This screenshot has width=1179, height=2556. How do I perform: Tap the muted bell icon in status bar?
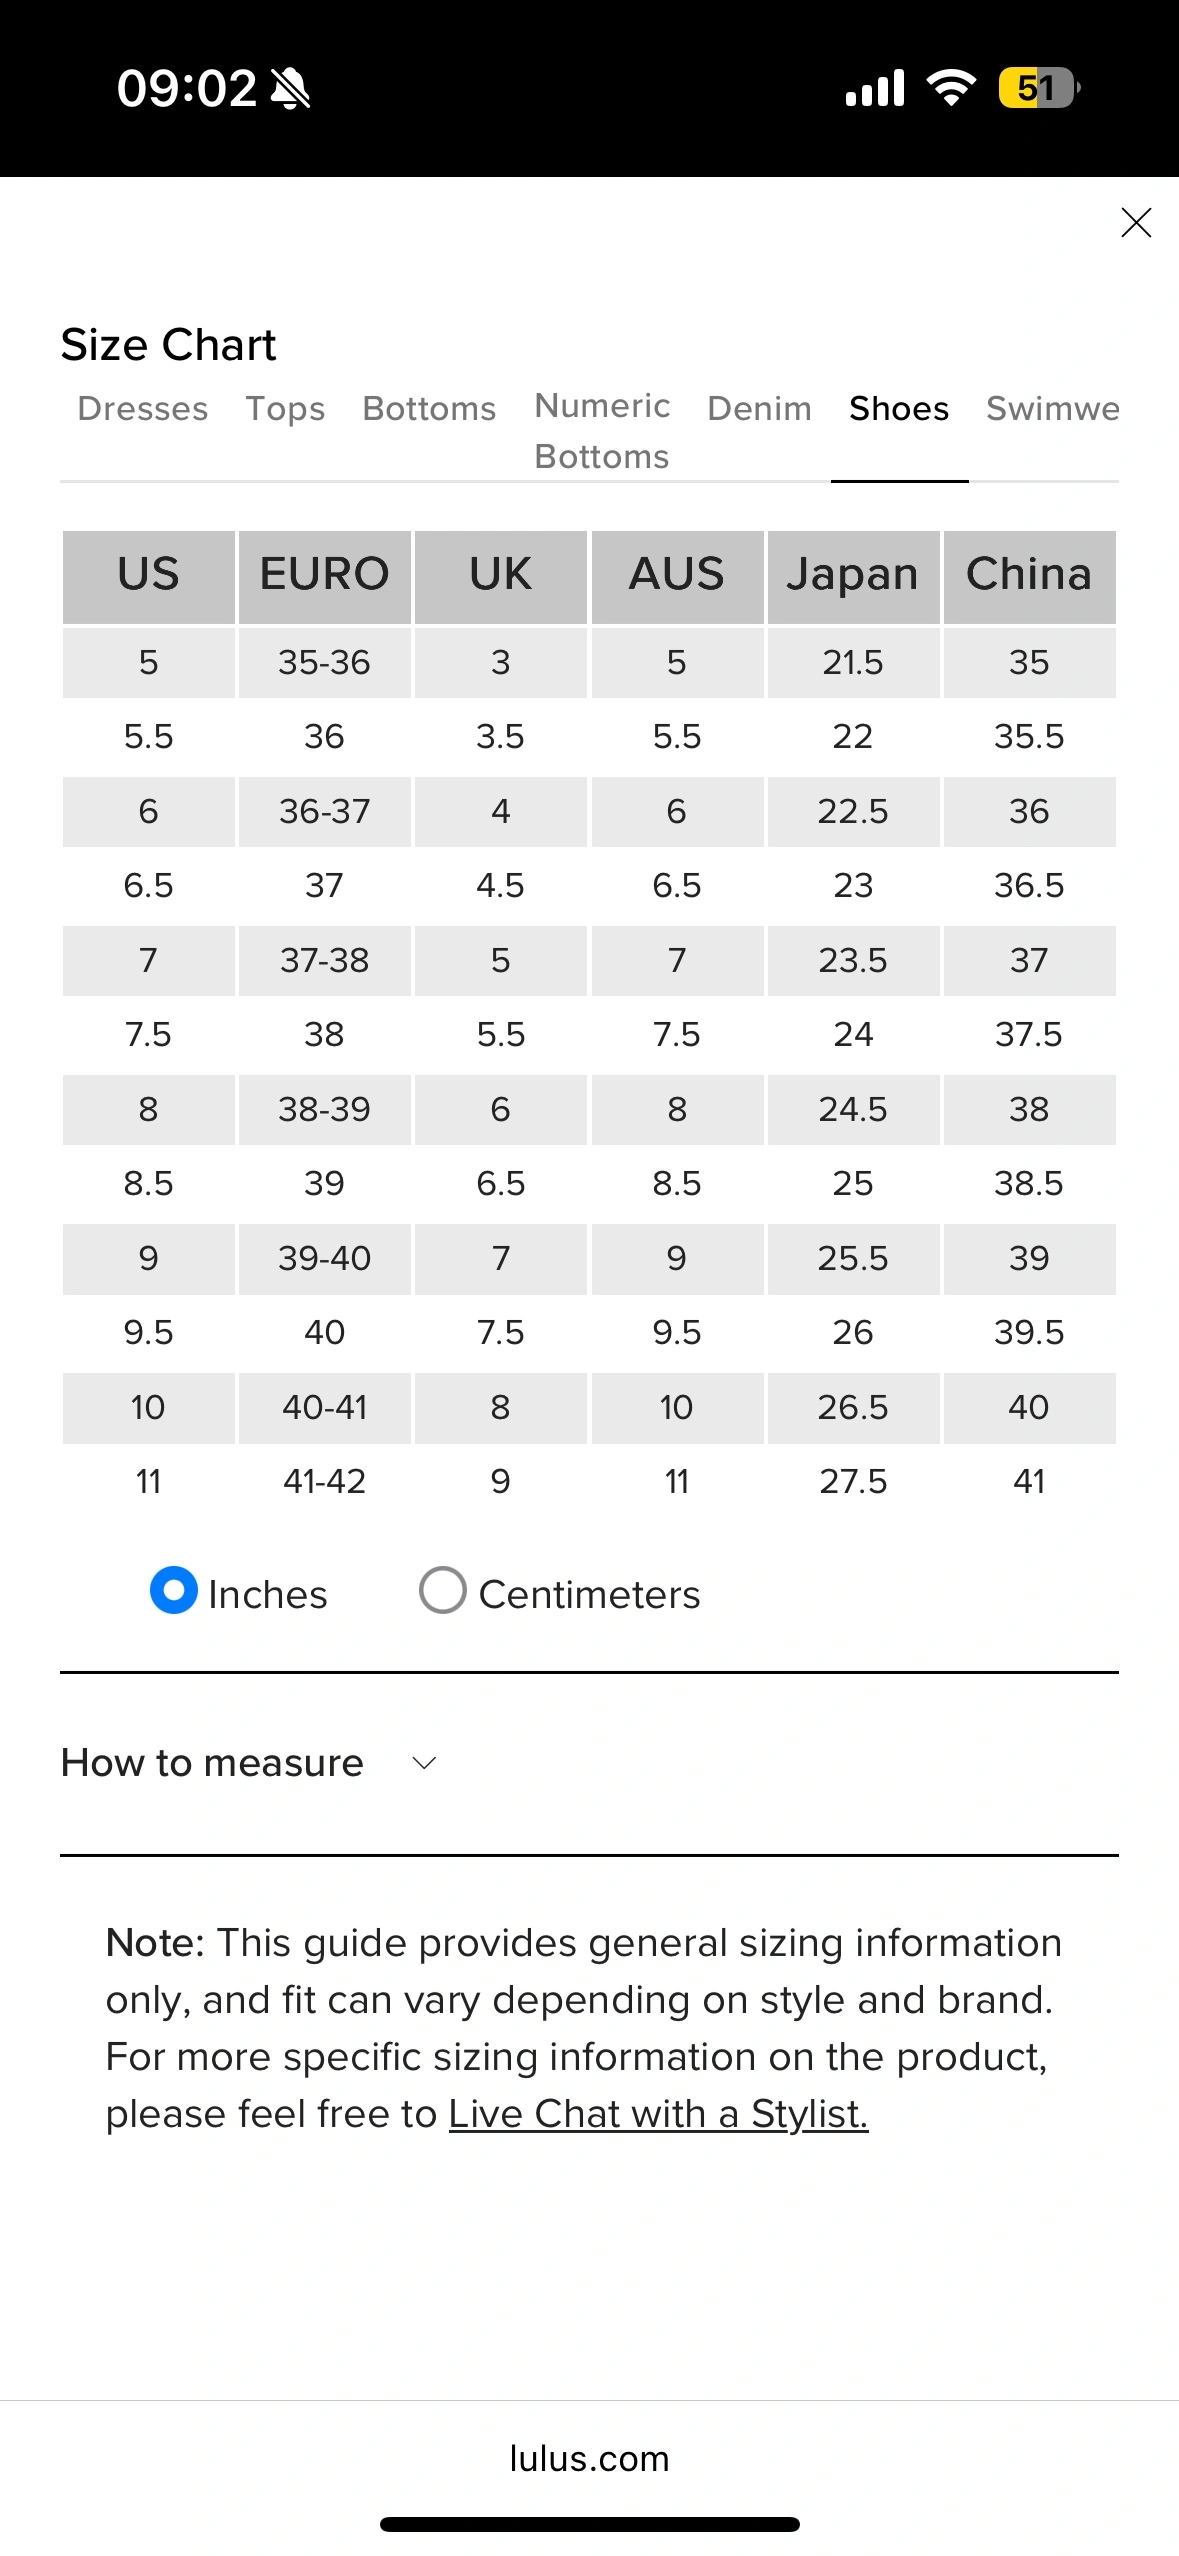[291, 89]
